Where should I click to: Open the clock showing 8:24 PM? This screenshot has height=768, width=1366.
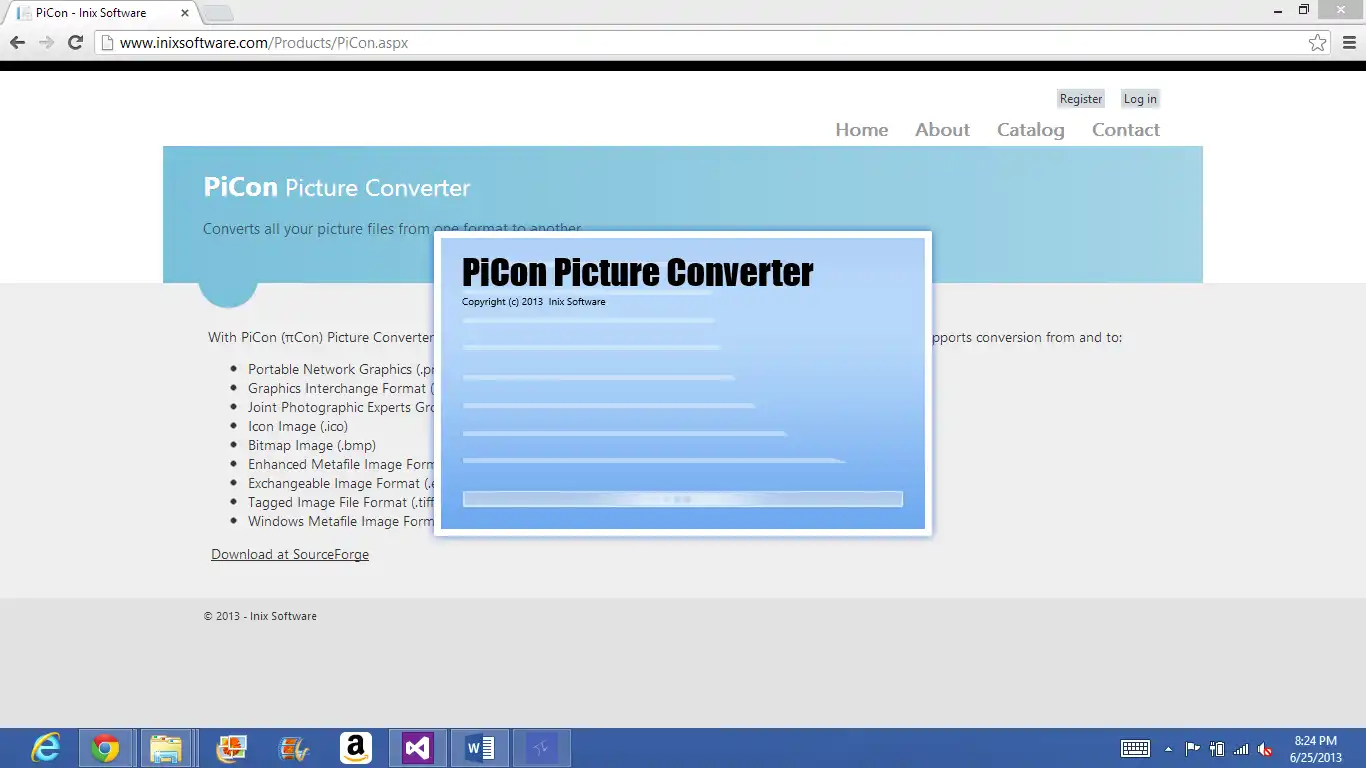tap(1315, 749)
